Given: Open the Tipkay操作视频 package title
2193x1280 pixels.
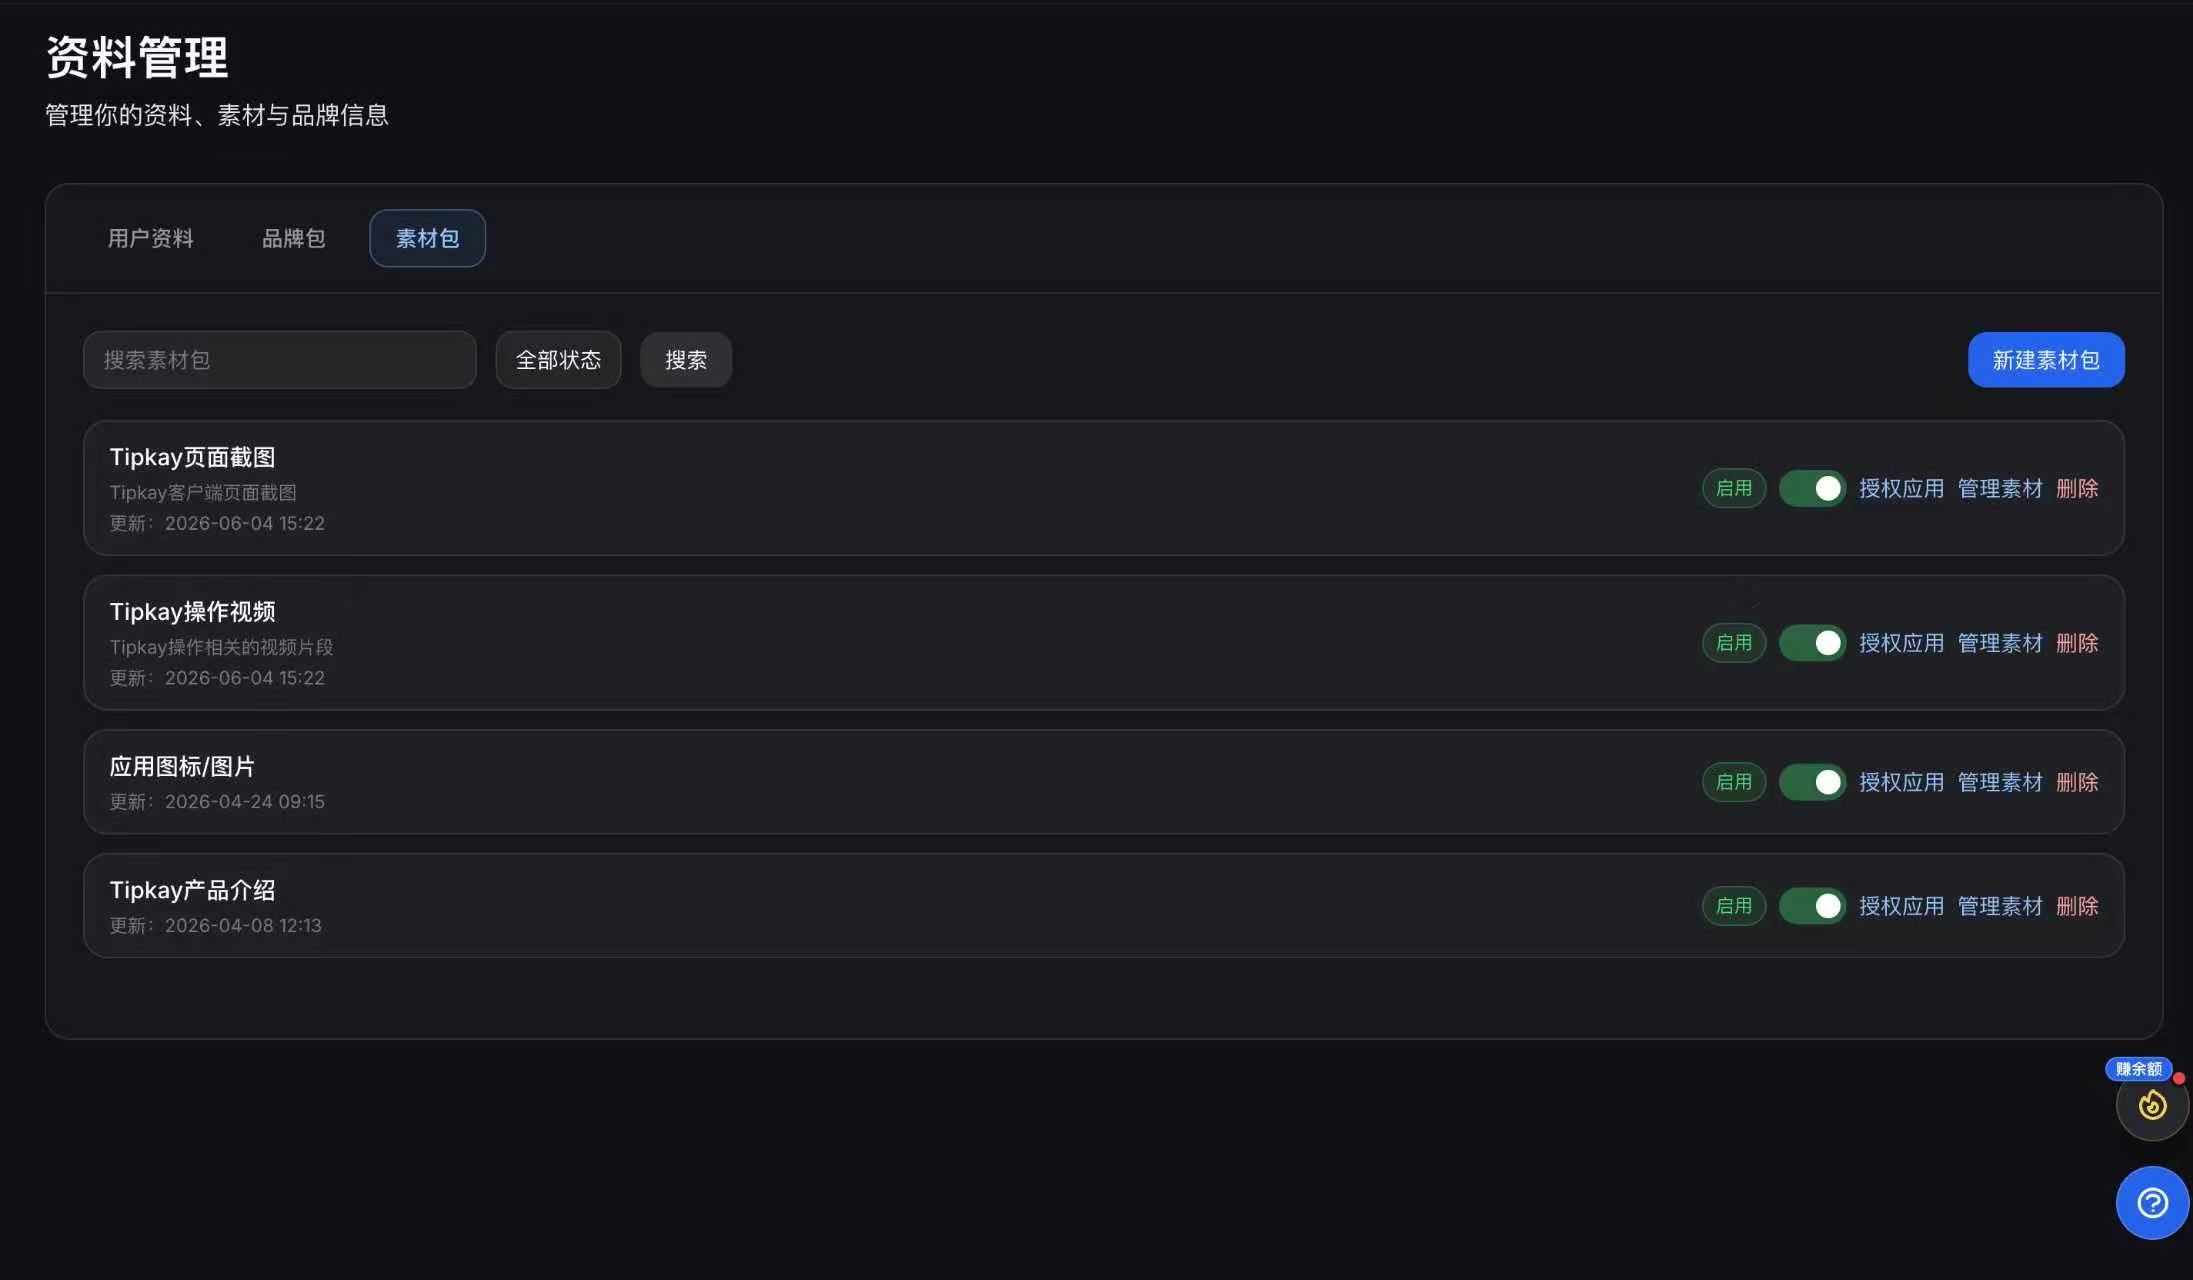Looking at the screenshot, I should (192, 611).
